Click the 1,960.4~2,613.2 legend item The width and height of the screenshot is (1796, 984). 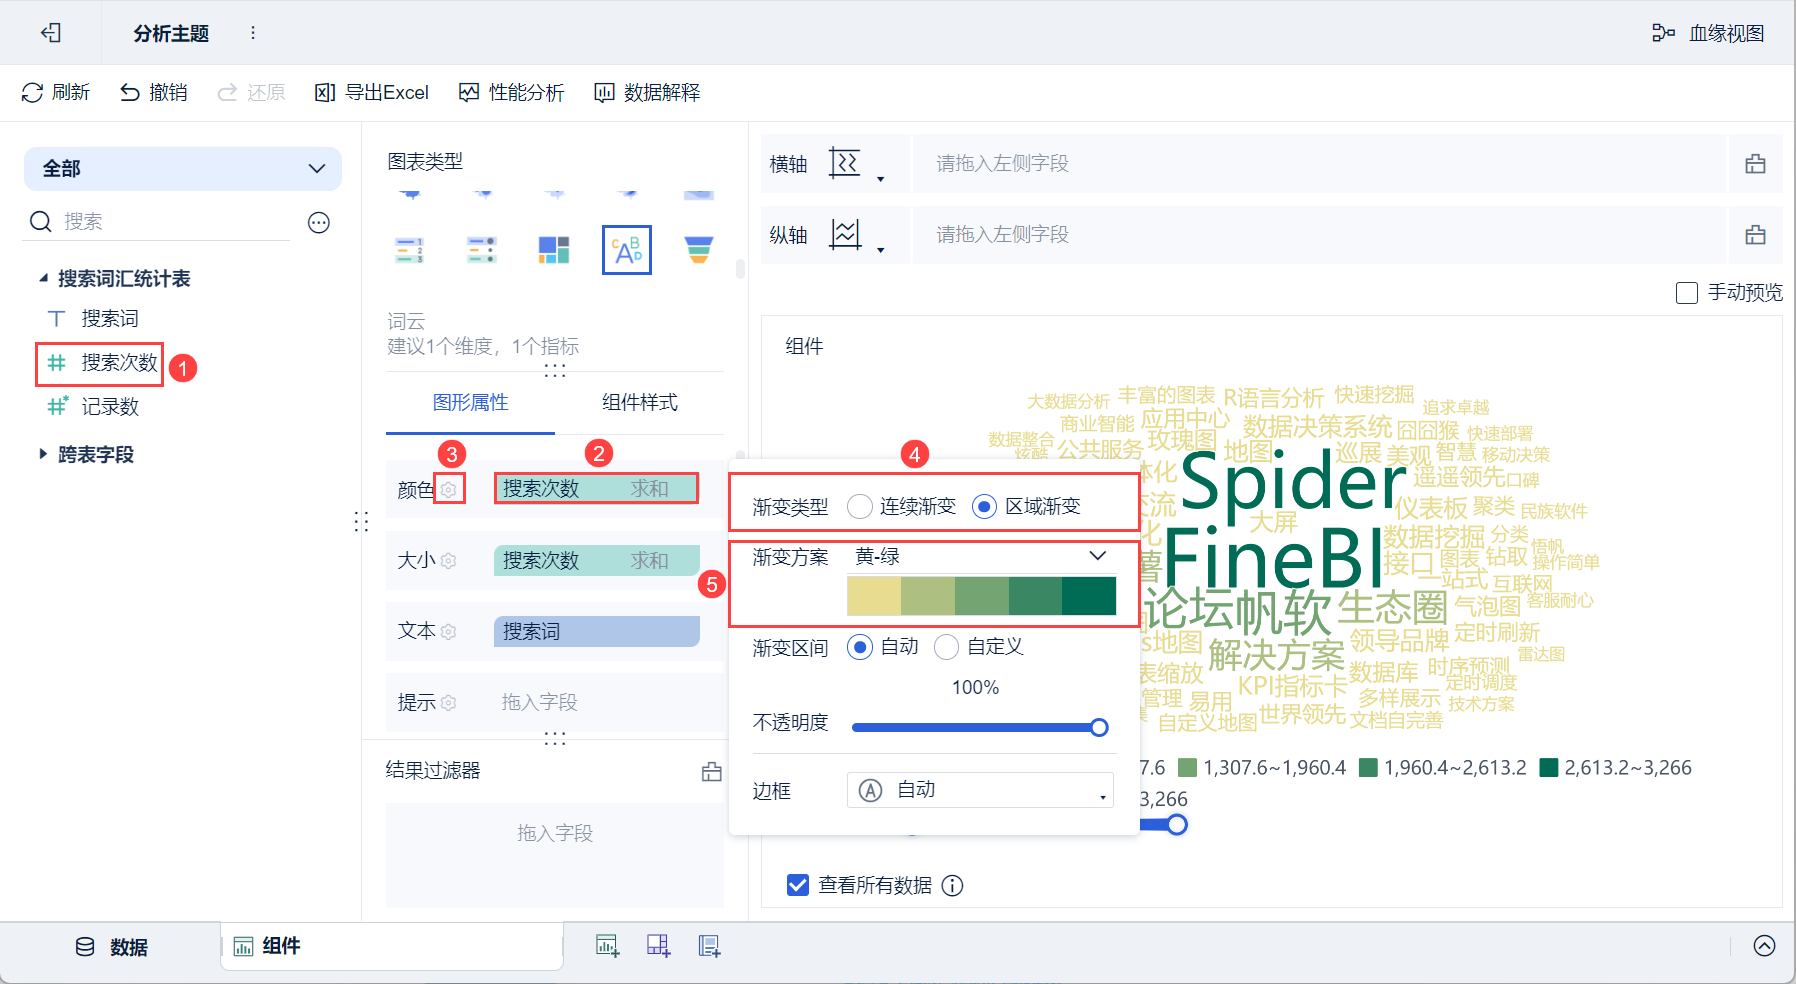[1443, 768]
